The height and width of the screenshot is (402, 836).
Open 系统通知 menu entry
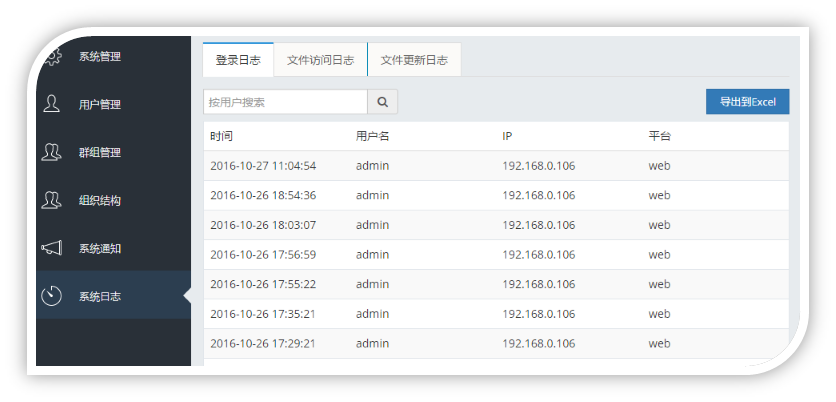coord(100,248)
